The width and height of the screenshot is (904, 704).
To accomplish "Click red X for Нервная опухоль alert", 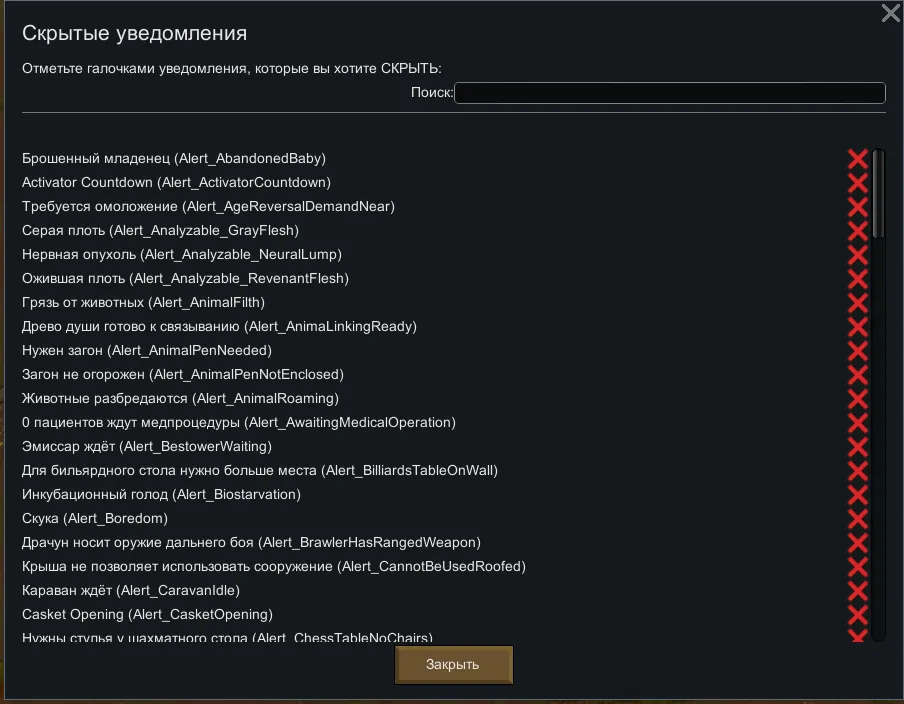I will (858, 255).
